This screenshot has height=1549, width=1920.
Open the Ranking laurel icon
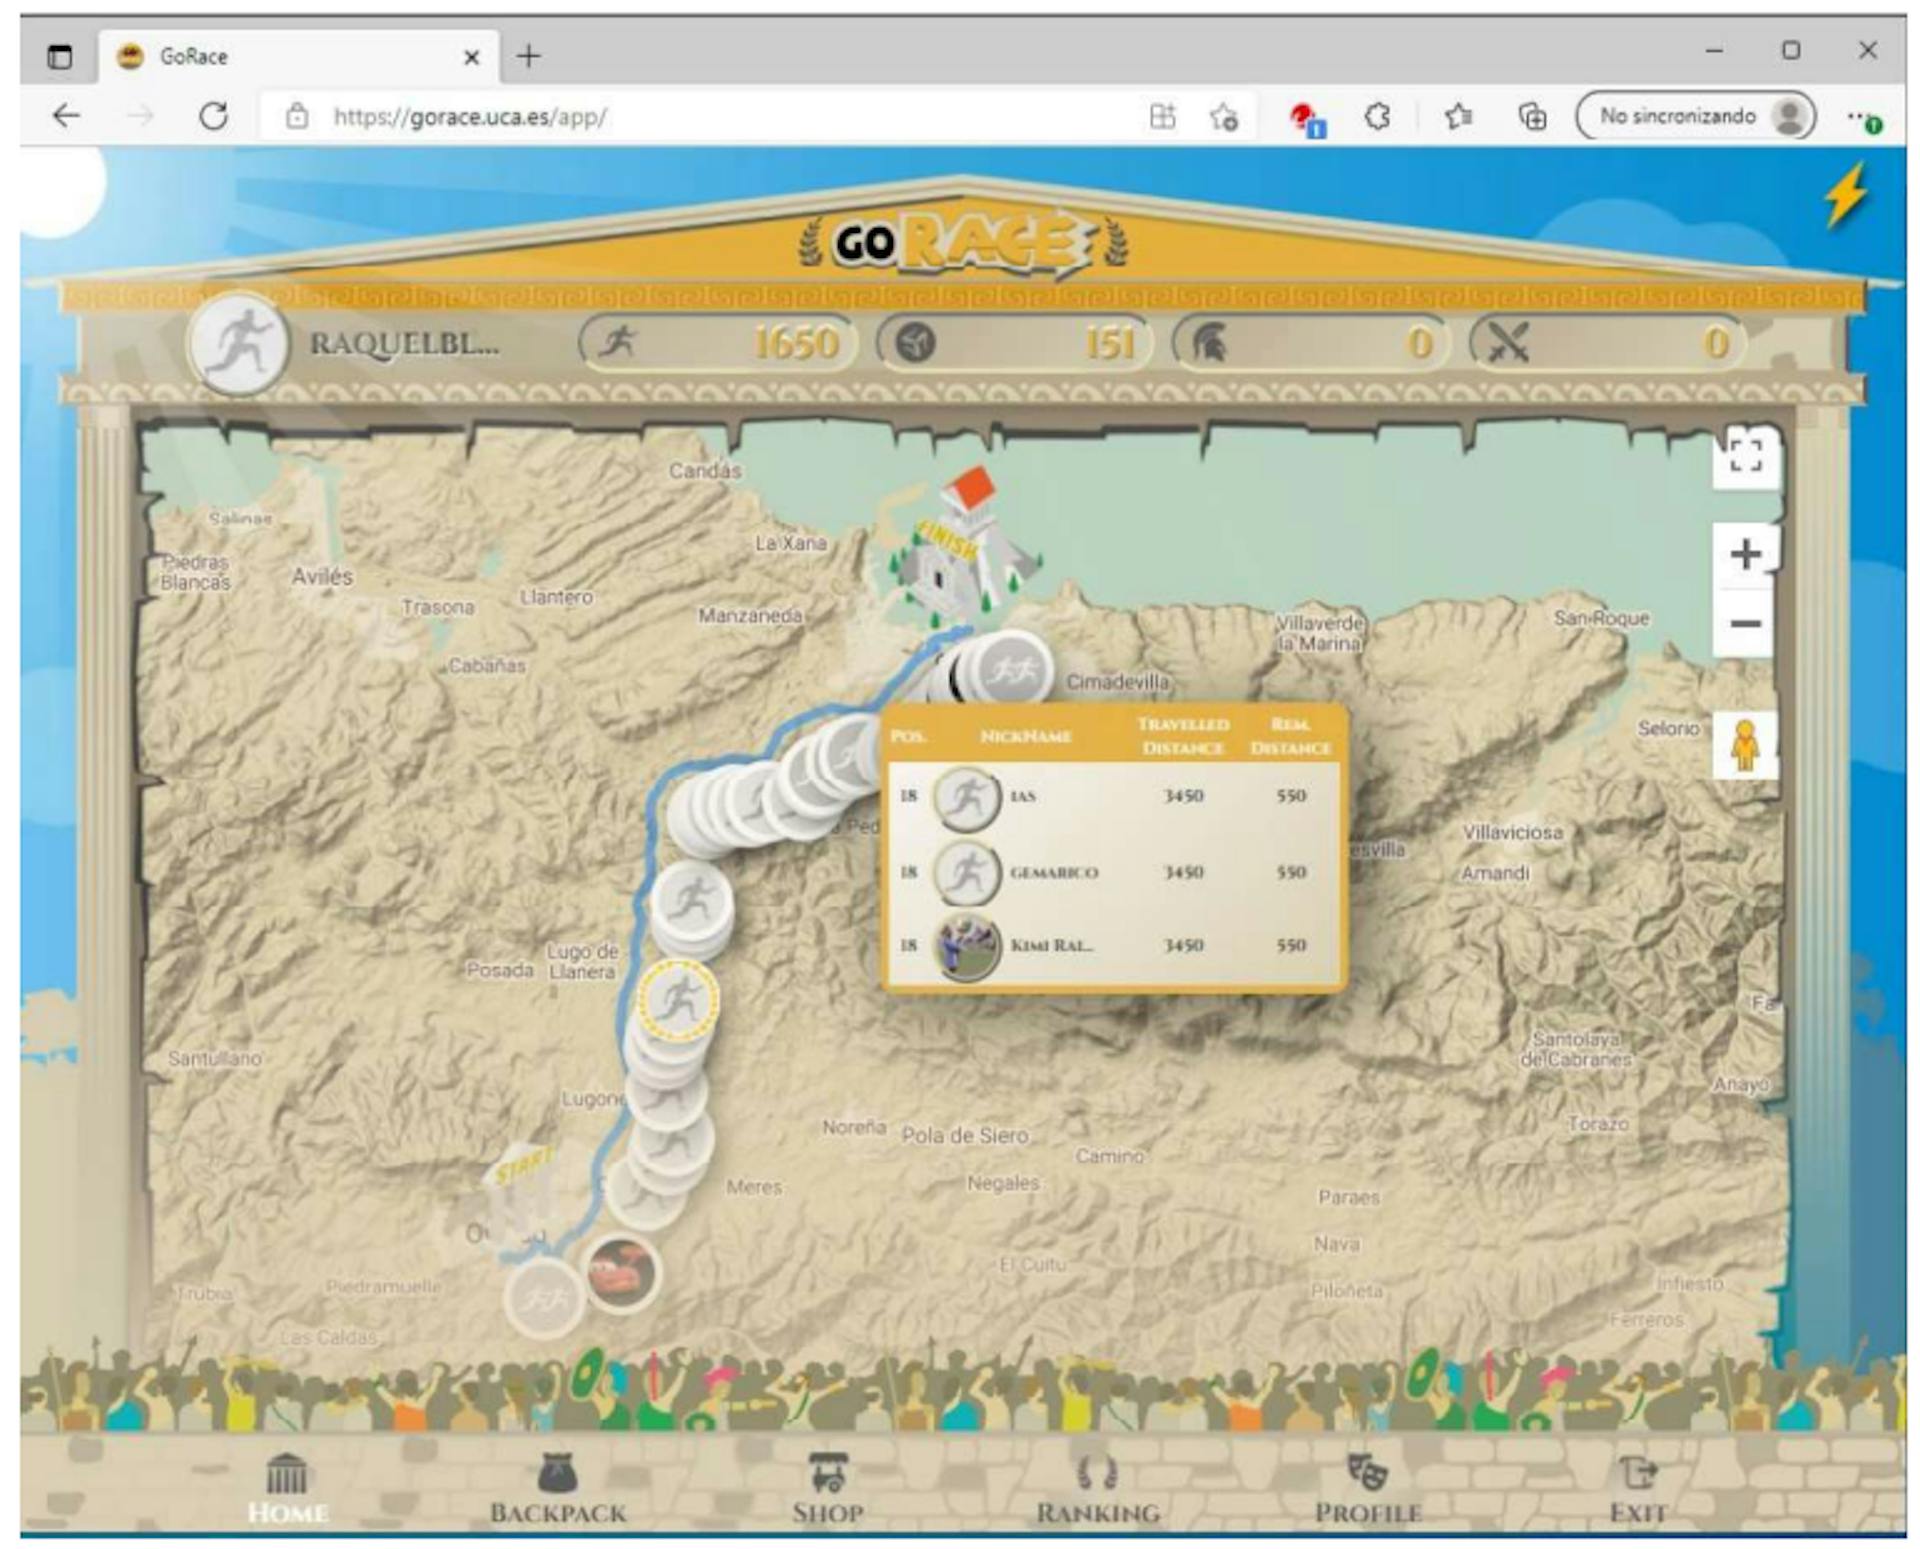click(x=1097, y=1472)
